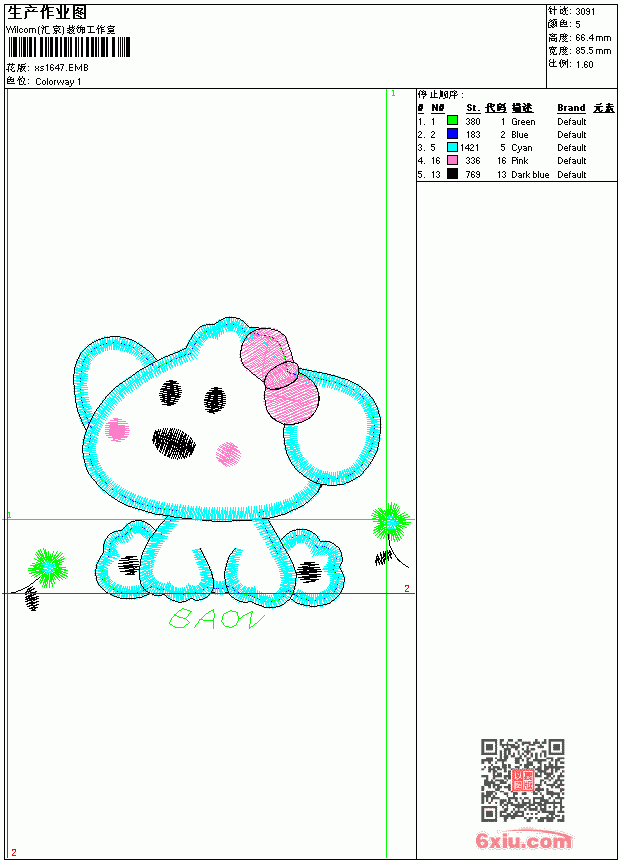Click the black Dark blue swatch
The width and height of the screenshot is (620, 860).
tap(452, 174)
